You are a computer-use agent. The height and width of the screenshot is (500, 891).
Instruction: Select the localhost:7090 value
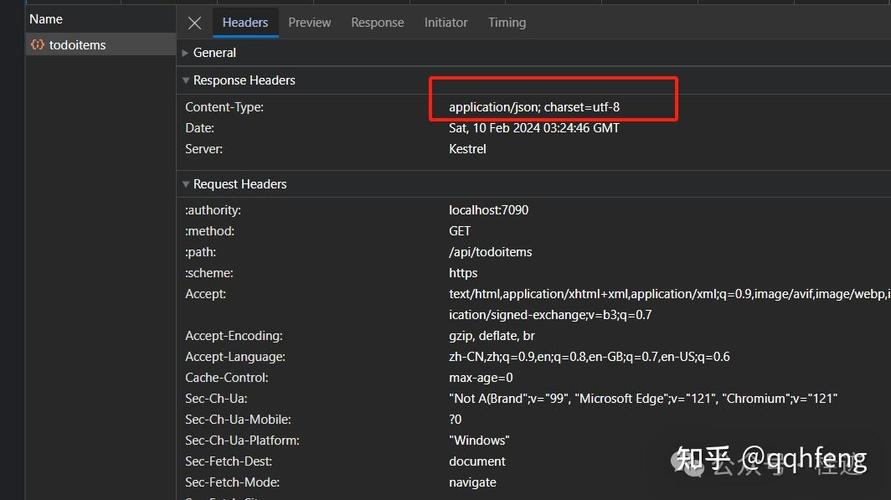tap(488, 210)
